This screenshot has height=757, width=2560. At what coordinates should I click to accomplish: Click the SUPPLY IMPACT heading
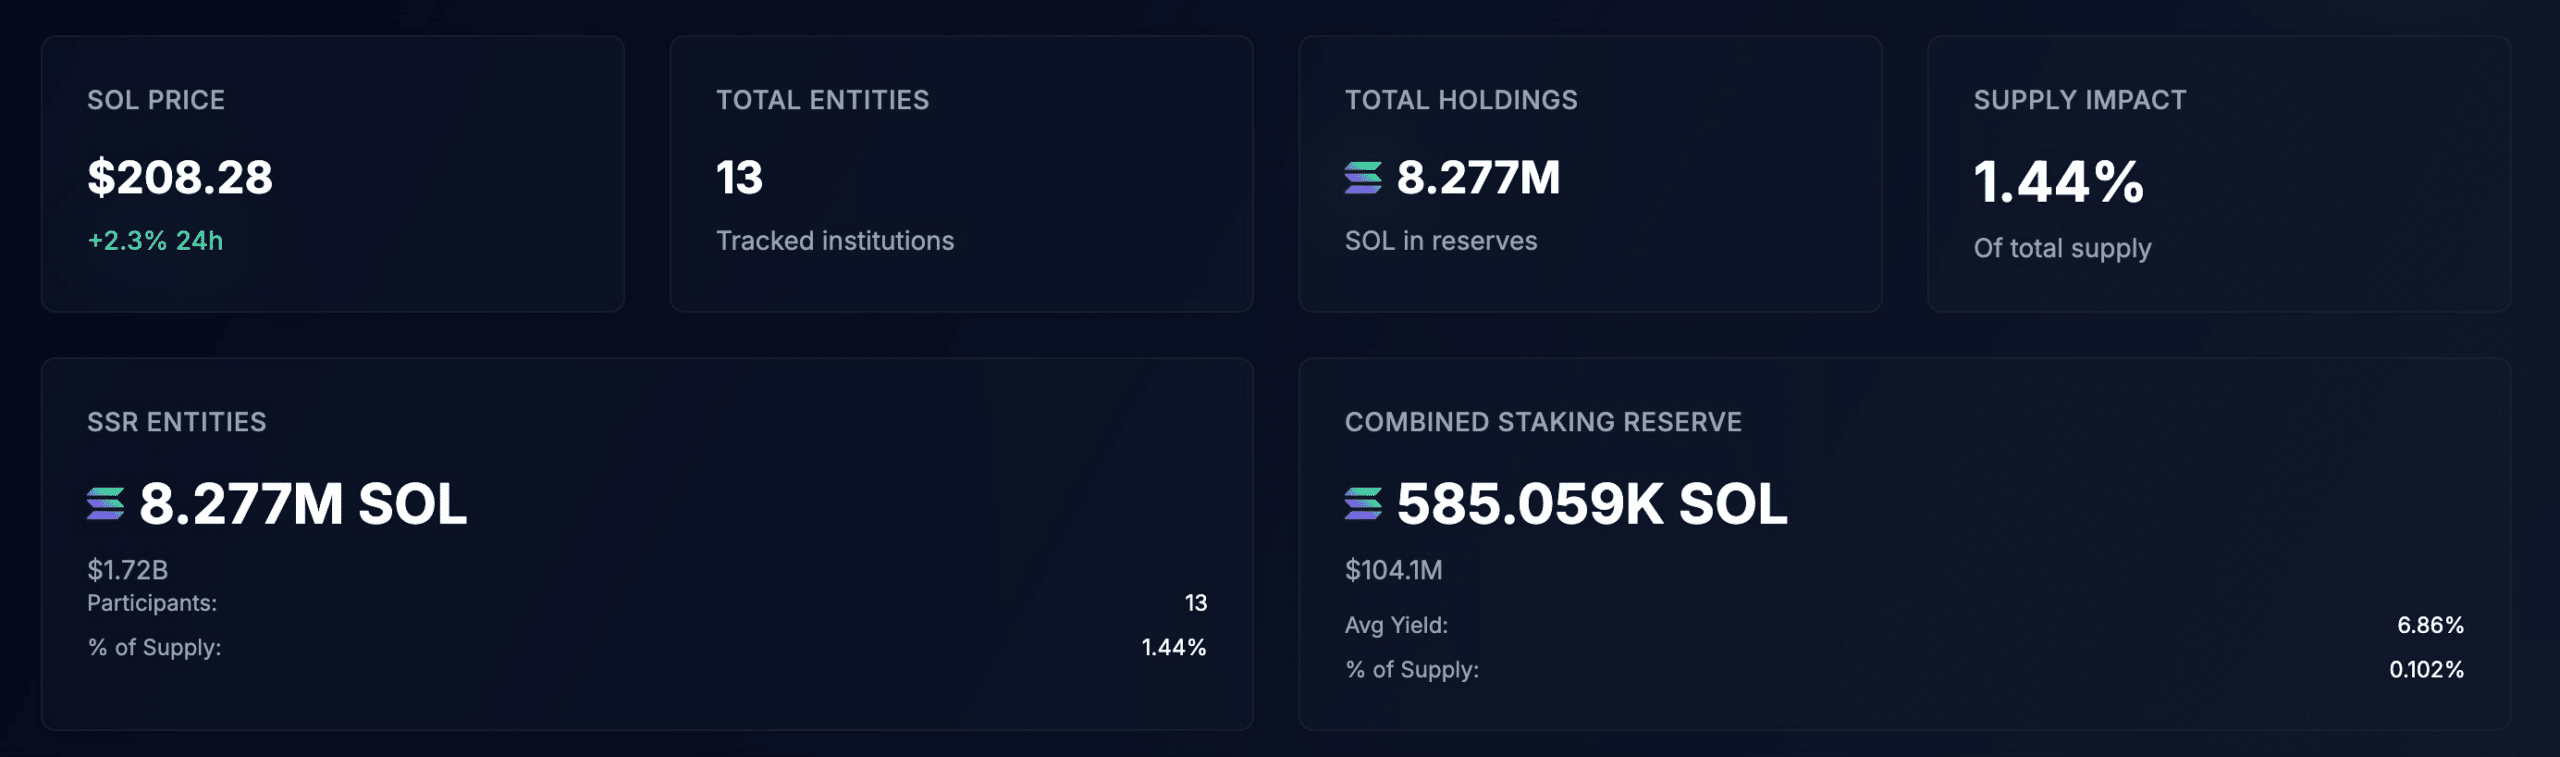pos(2080,100)
